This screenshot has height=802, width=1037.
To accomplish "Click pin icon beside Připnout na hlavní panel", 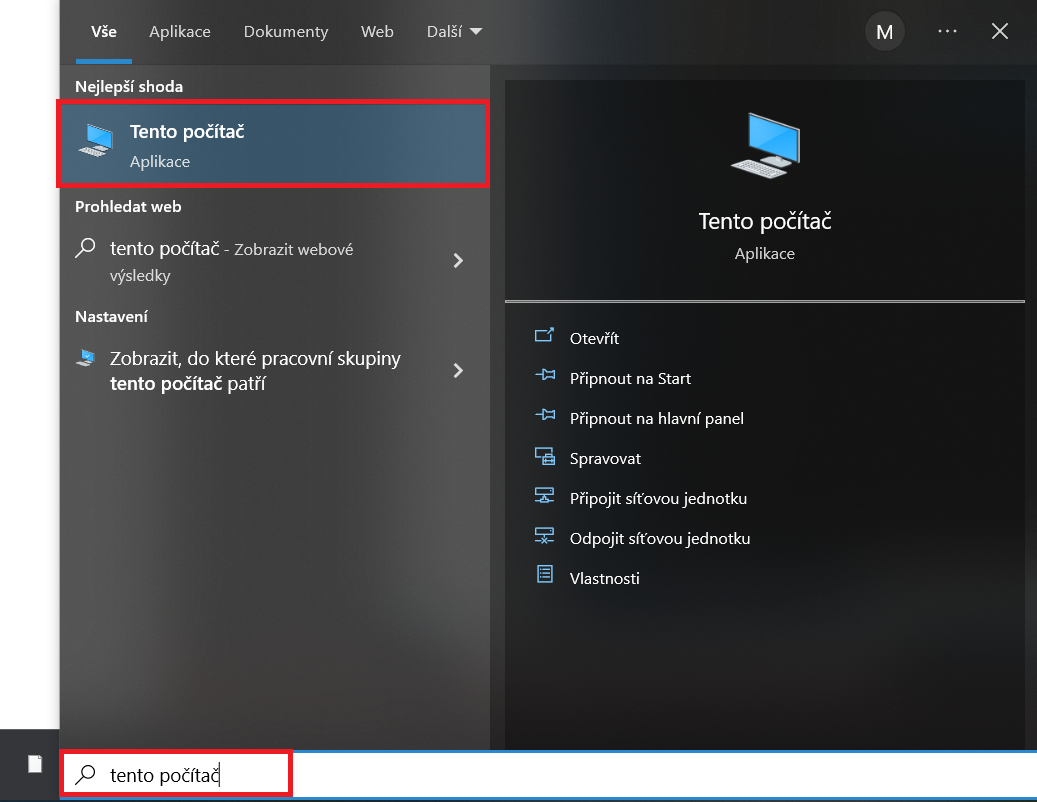I will coord(545,415).
